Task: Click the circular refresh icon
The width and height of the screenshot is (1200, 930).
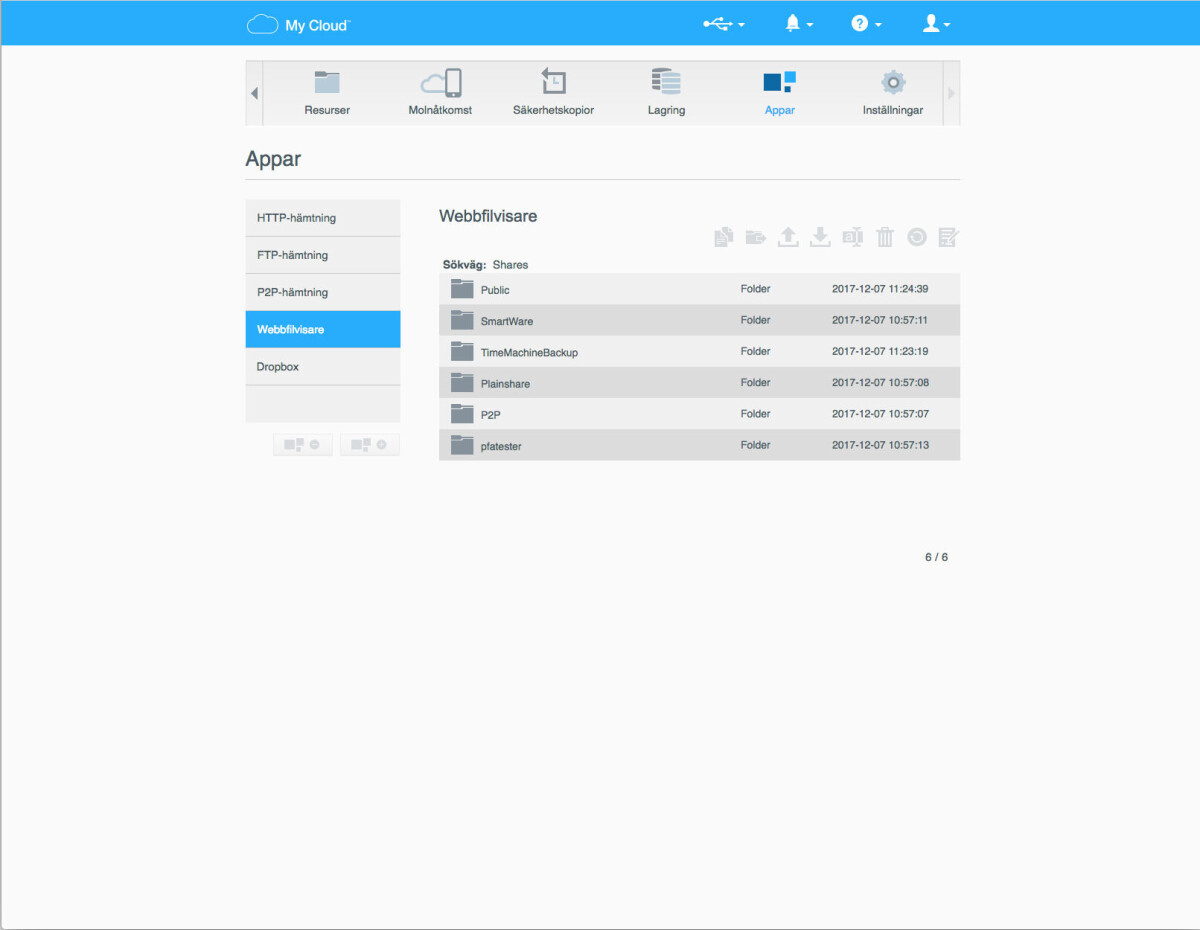Action: (917, 237)
